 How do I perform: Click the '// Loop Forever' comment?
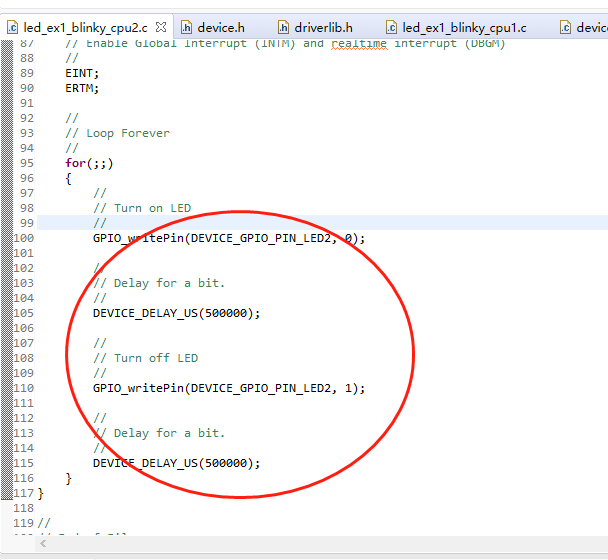click(117, 133)
